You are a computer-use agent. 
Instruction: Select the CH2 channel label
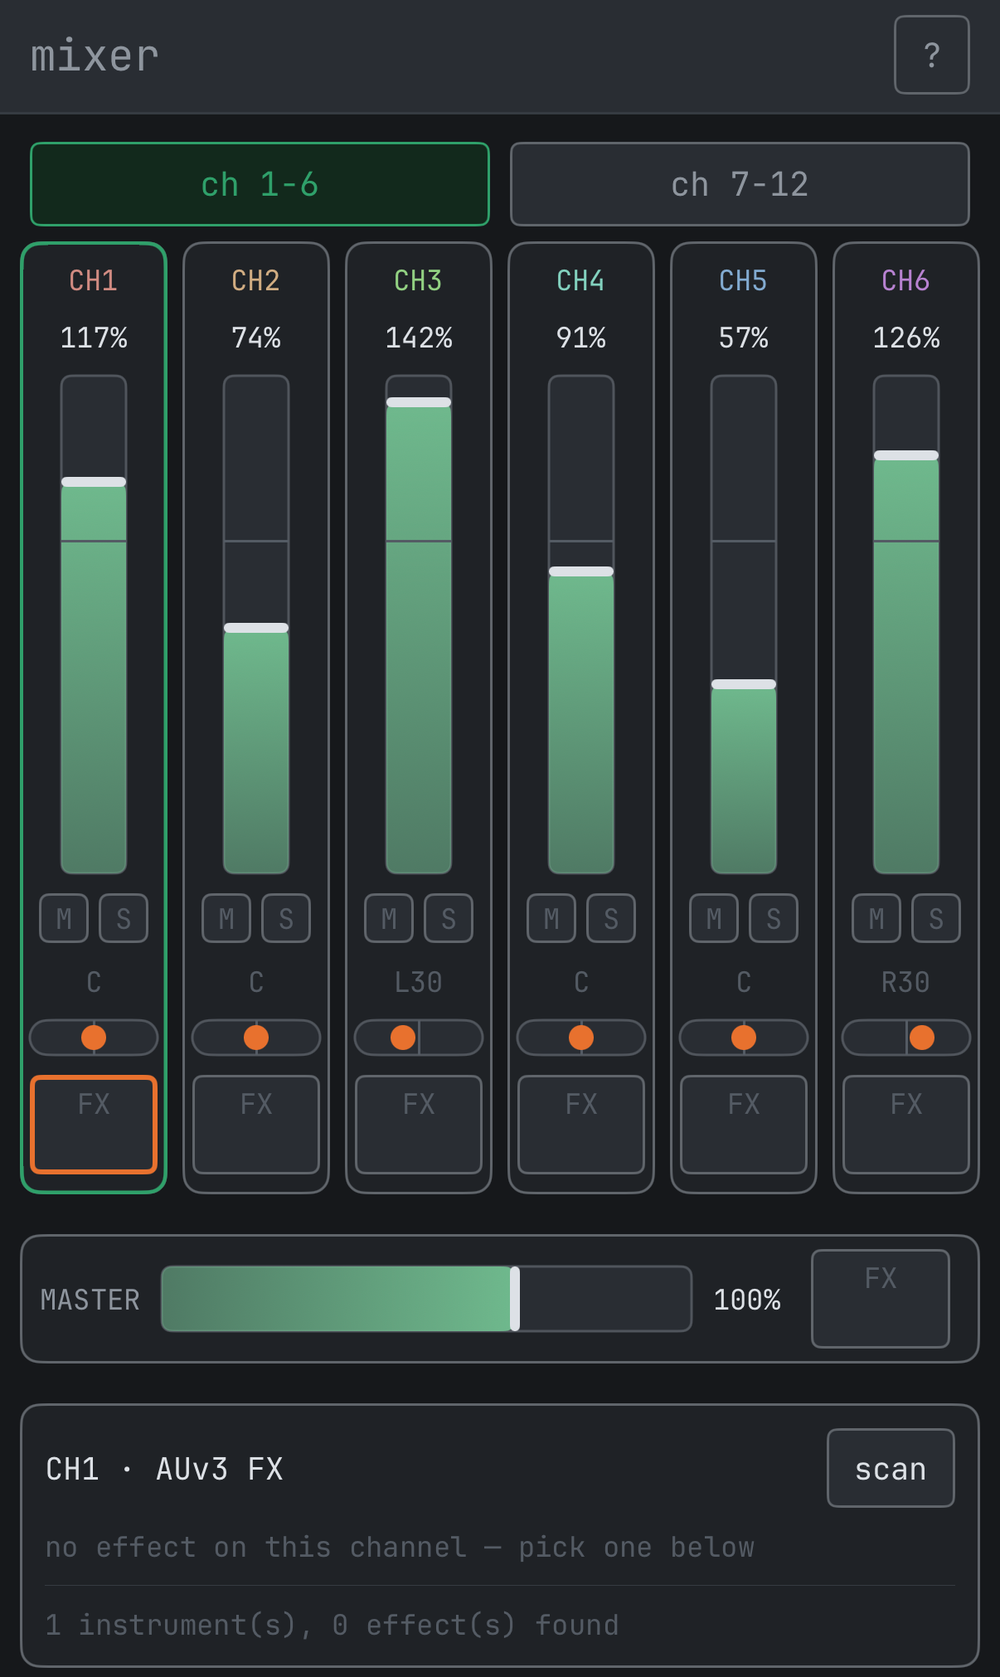(256, 280)
